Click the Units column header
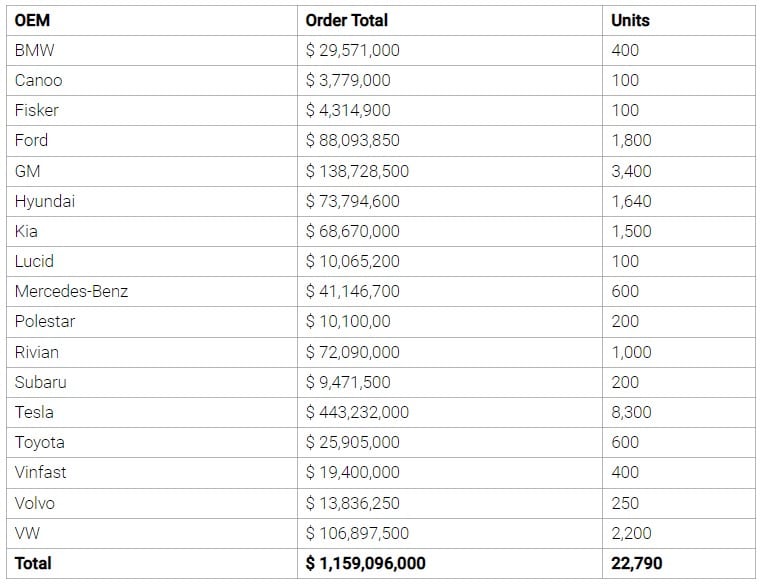Screen dimensions: 761x585 click(630, 20)
